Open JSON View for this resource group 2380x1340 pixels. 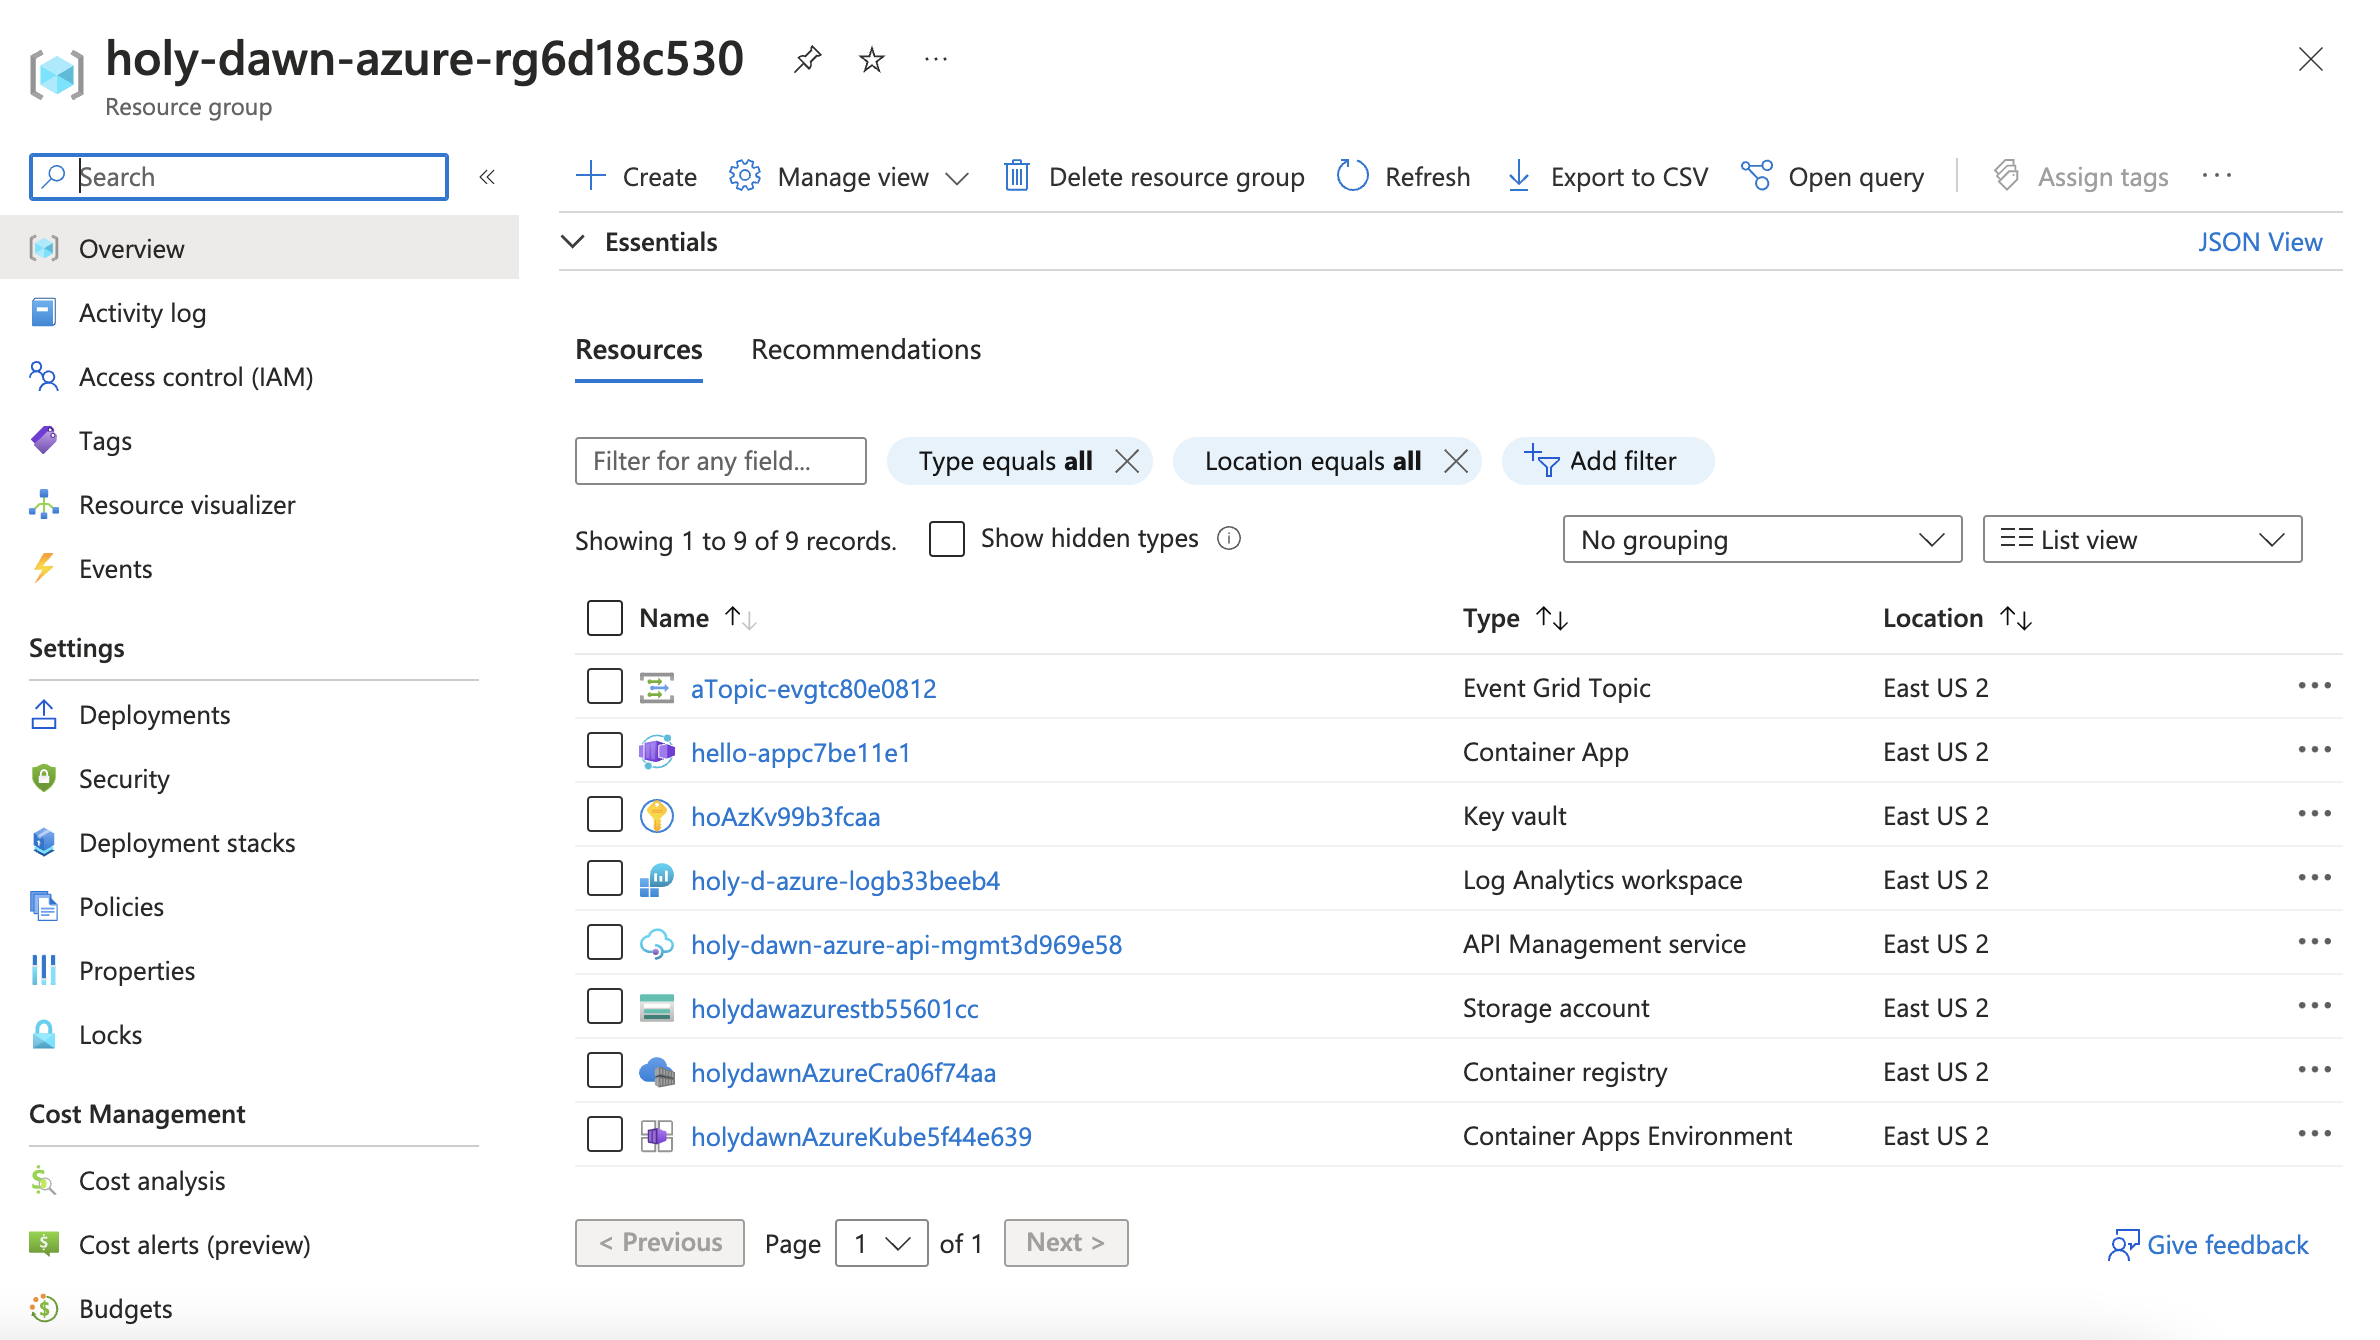(x=2261, y=242)
